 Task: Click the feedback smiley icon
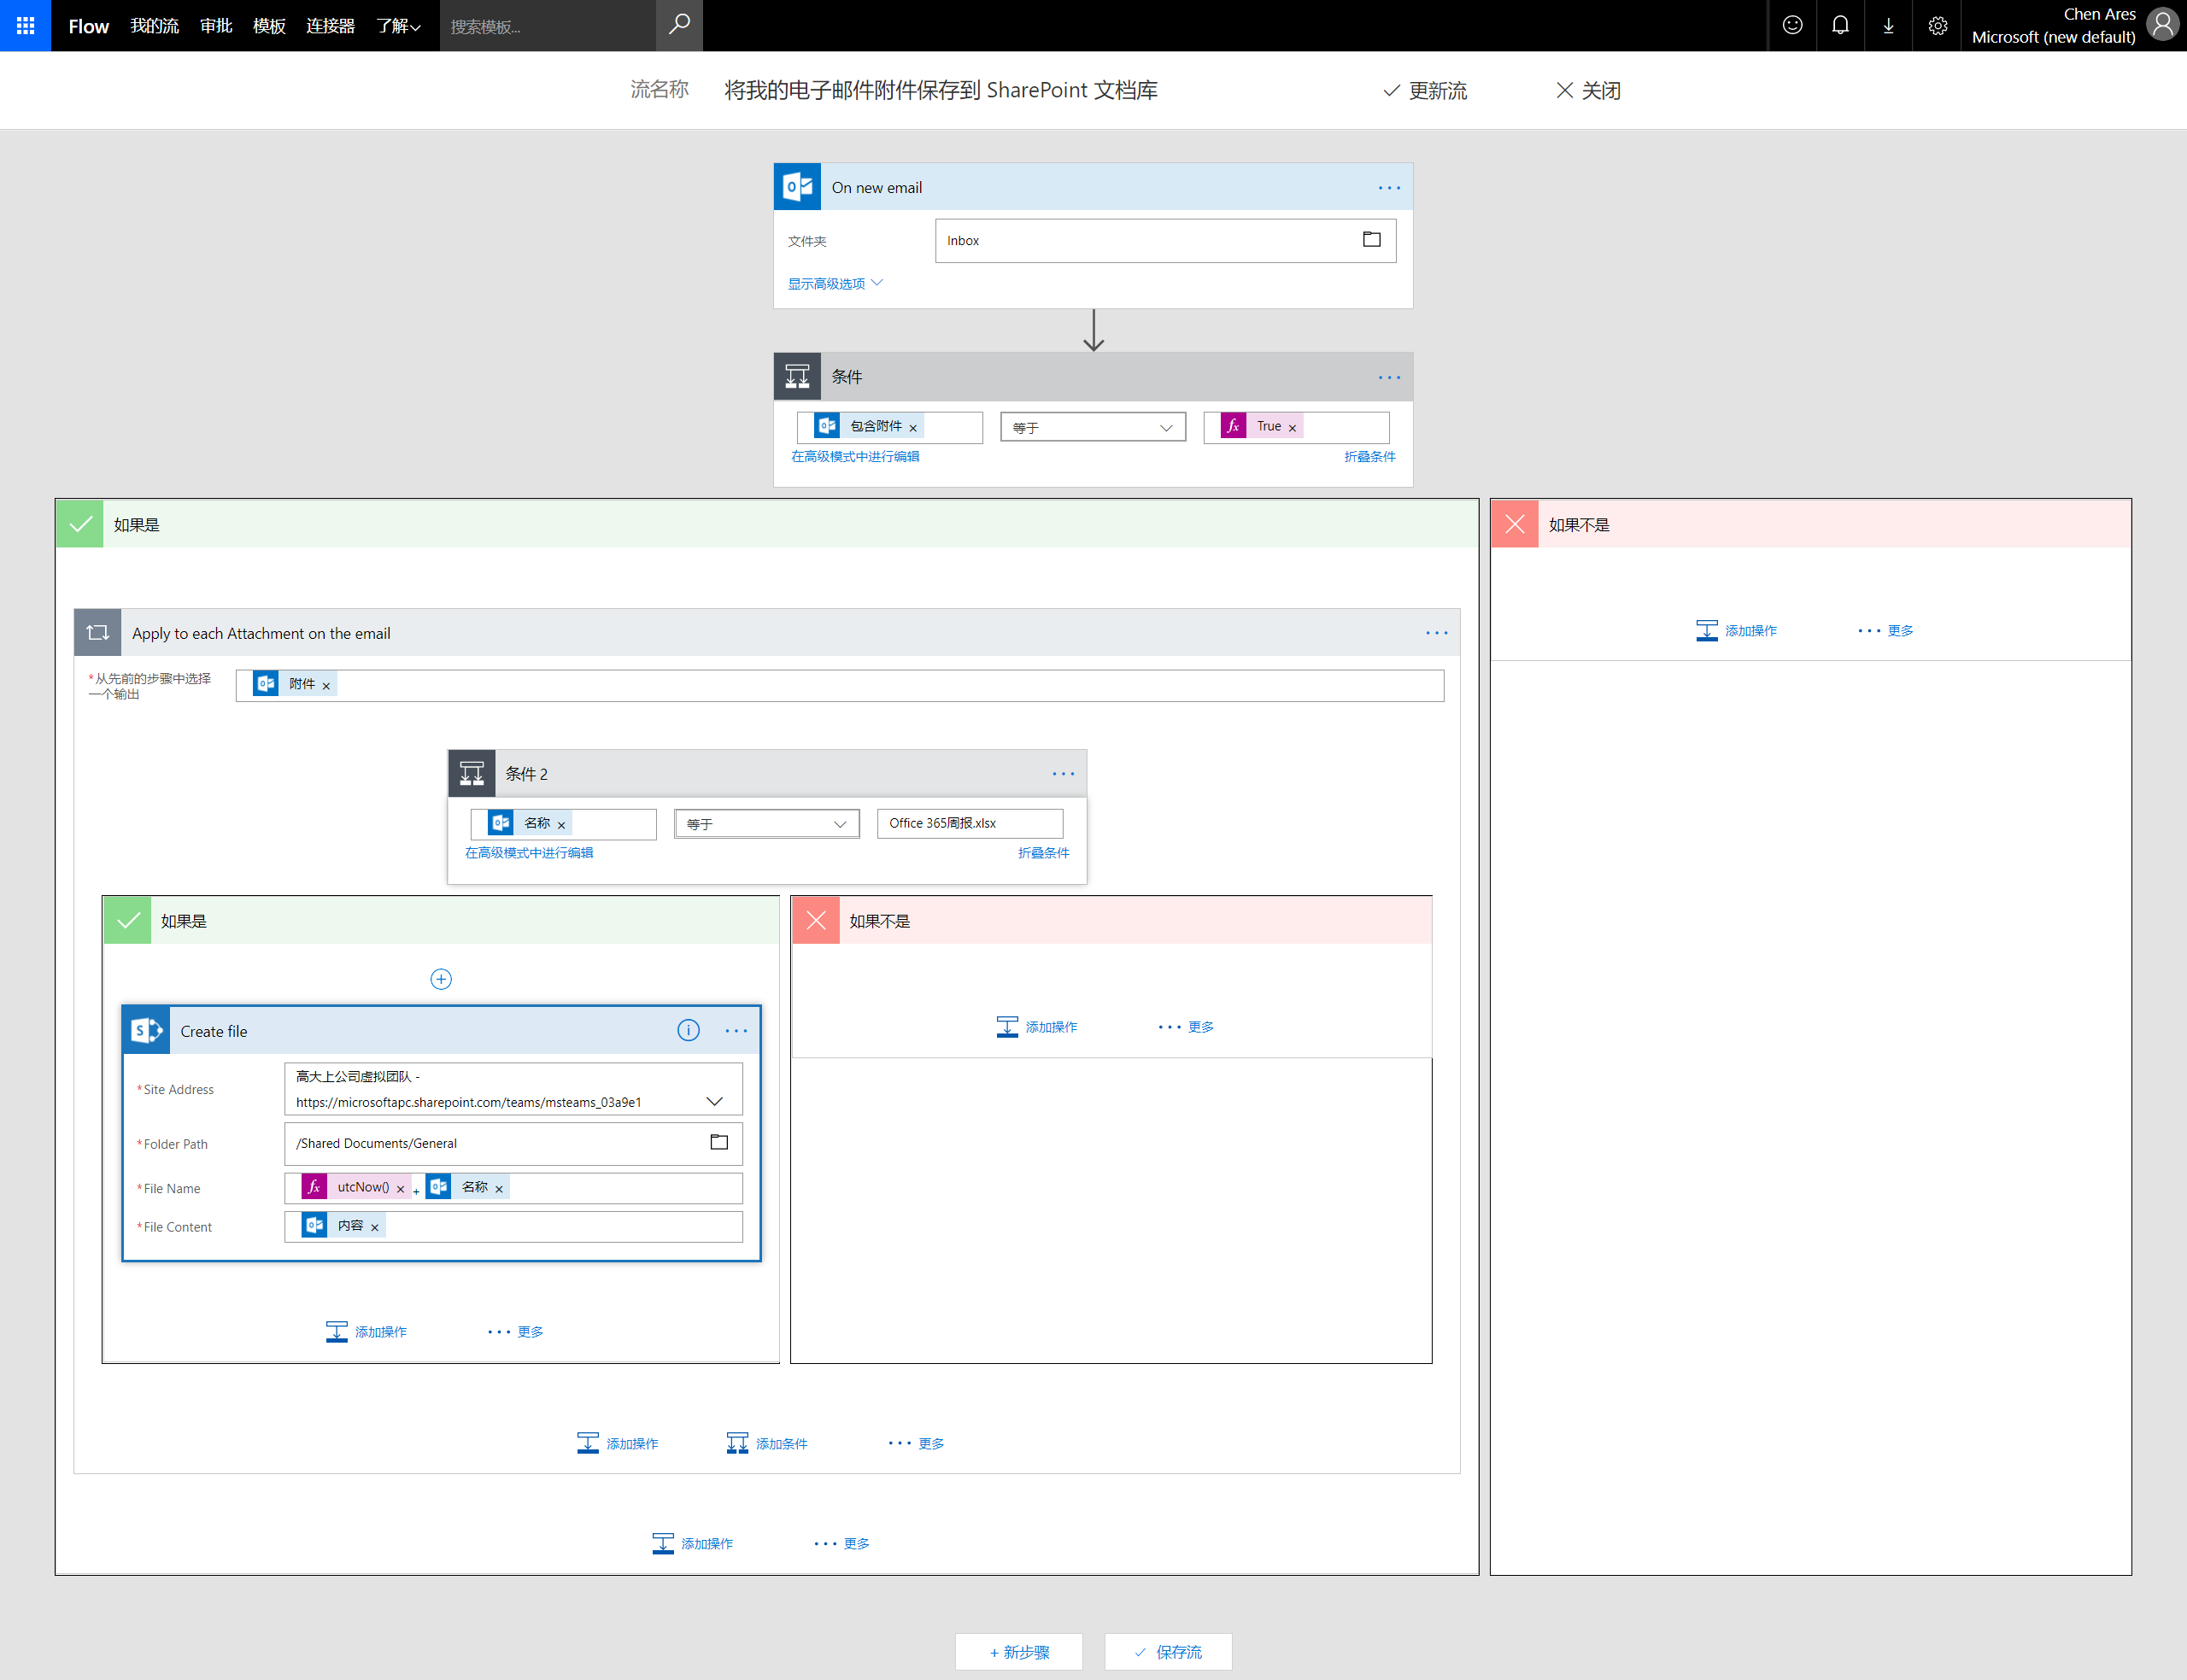[1792, 25]
